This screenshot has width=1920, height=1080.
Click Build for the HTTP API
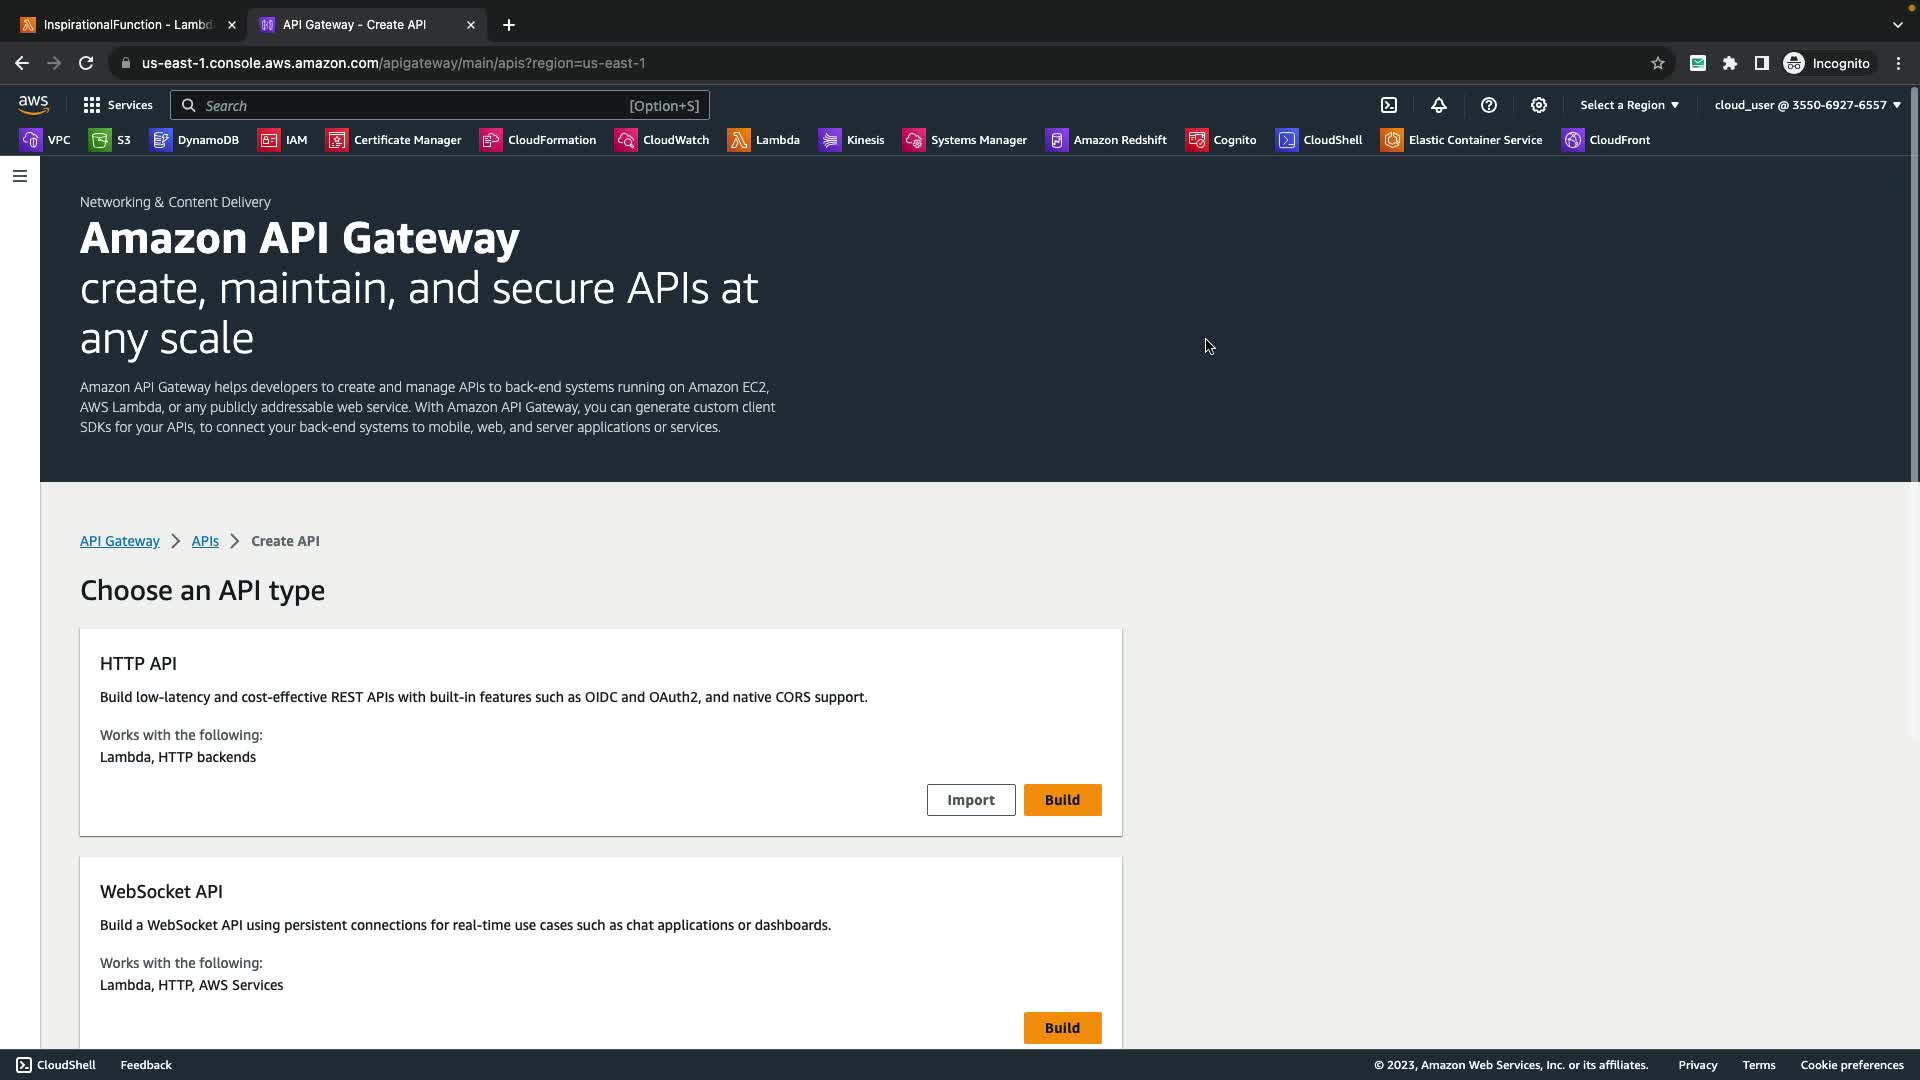[x=1062, y=800]
